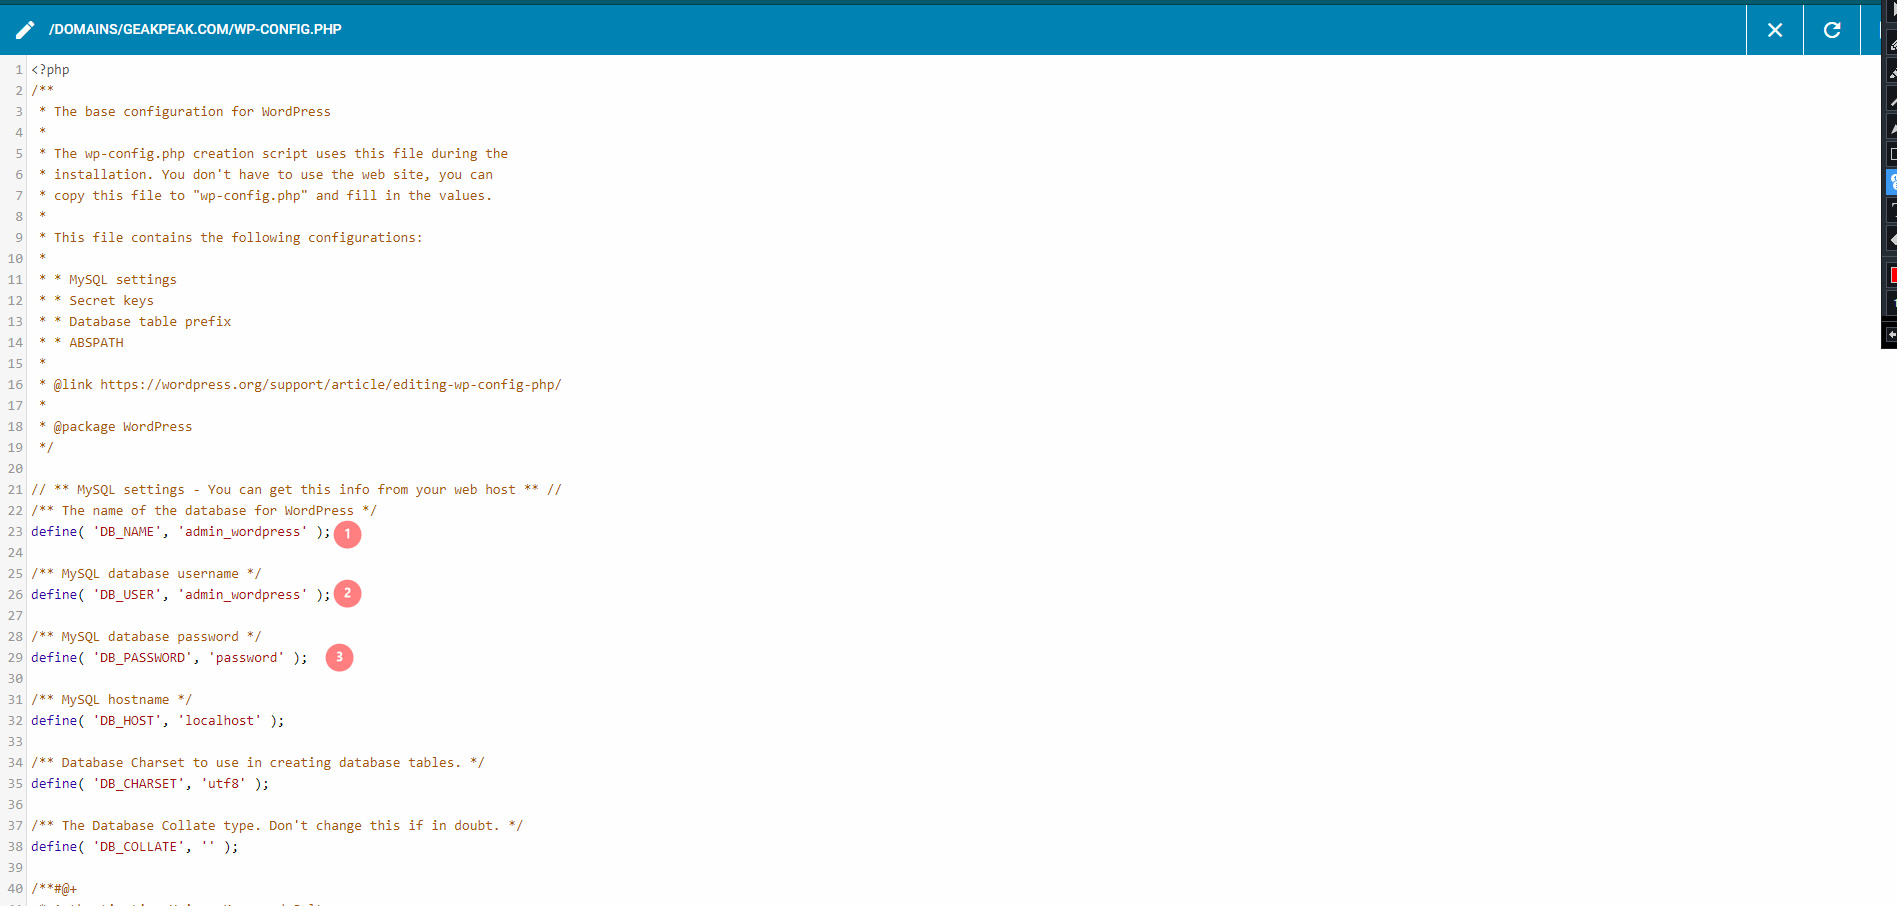1897x906 pixels.
Task: Place the cursor on 'admin_wordpress' in the DB_USER line
Action: (x=243, y=595)
